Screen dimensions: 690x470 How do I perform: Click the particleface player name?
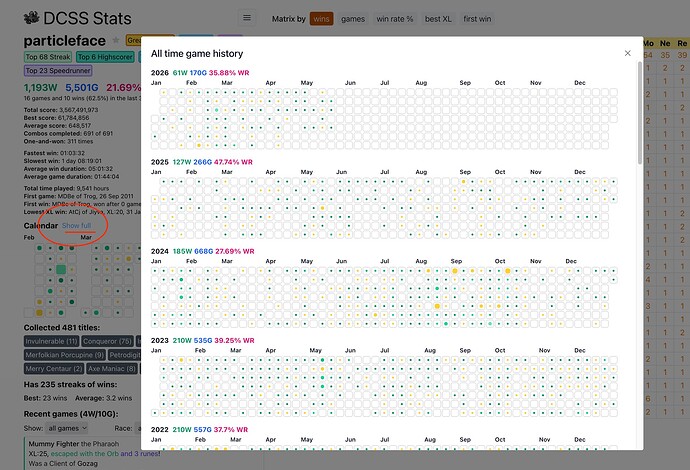click(x=65, y=41)
